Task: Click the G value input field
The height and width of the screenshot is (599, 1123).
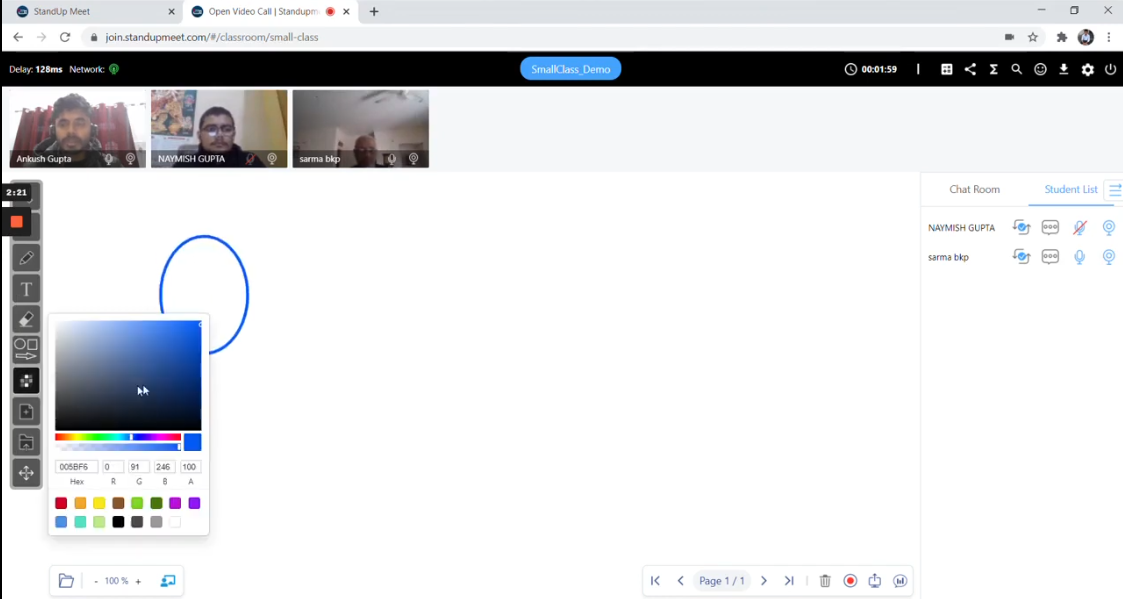Action: click(139, 467)
